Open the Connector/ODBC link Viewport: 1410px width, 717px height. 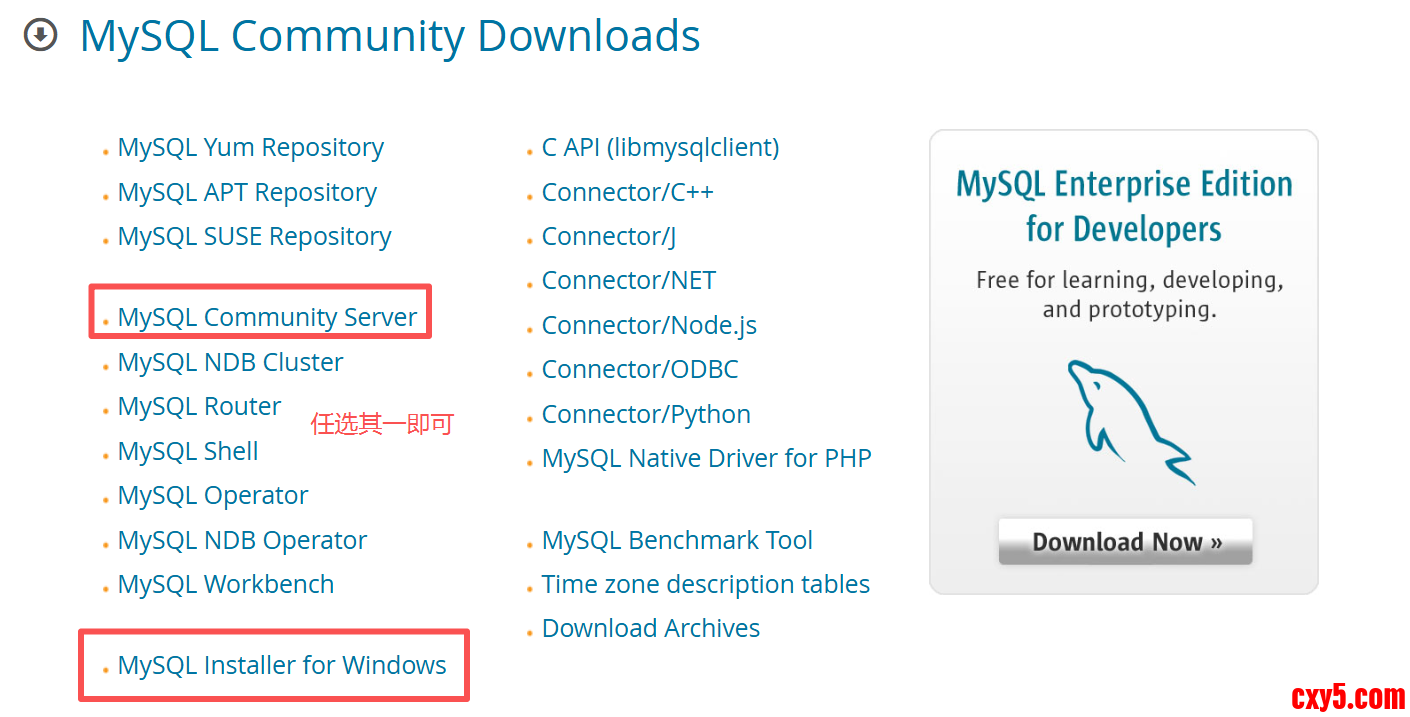pyautogui.click(x=640, y=370)
